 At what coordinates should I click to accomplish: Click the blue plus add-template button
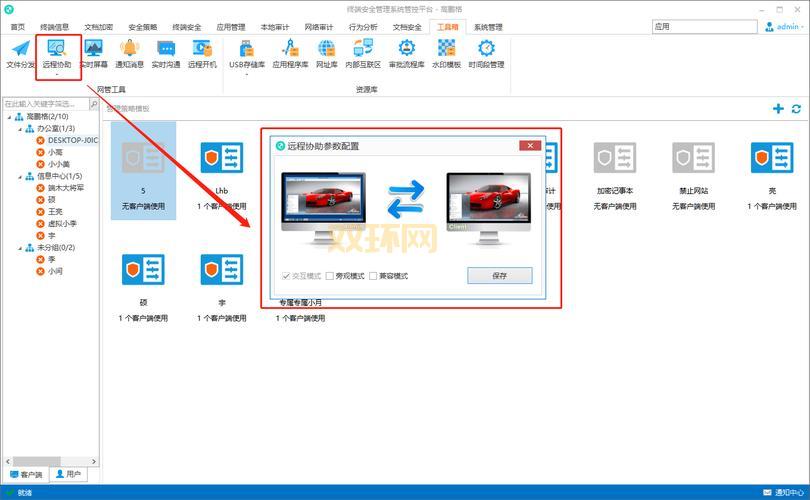coord(778,108)
